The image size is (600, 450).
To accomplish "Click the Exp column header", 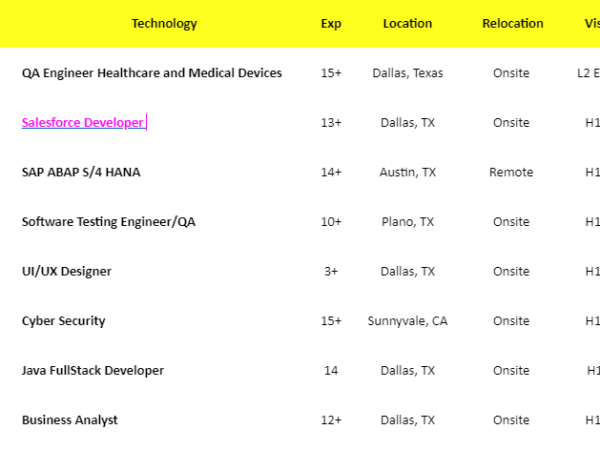I will 330,23.
